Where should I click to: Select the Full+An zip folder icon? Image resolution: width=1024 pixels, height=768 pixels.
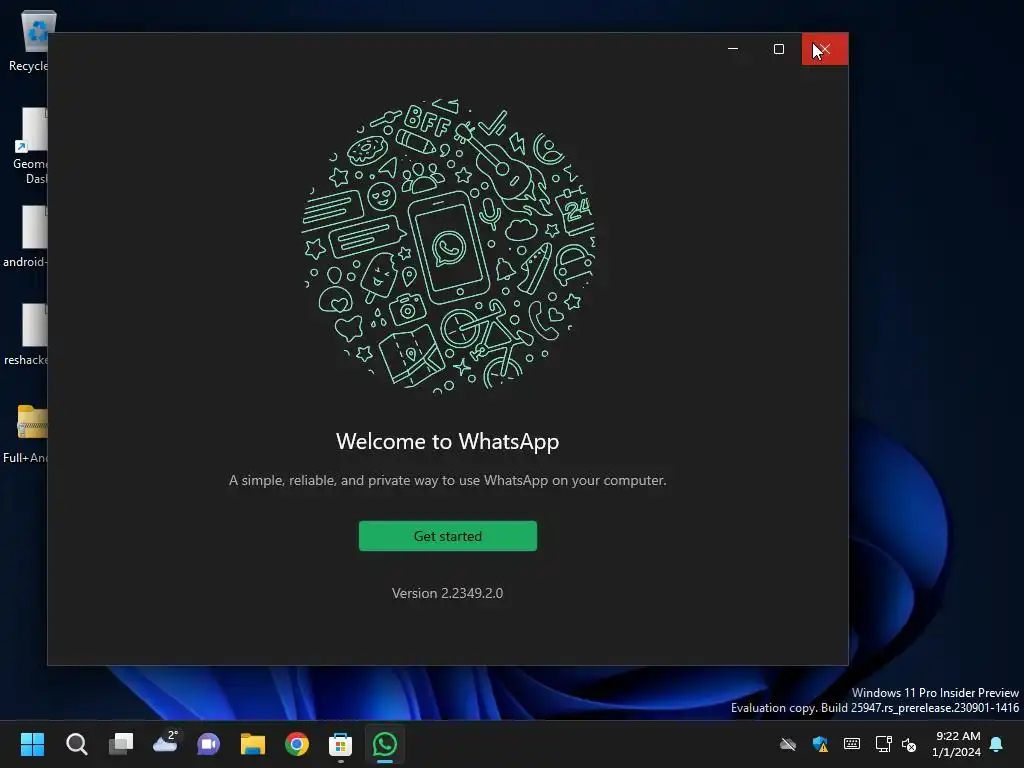(x=26, y=434)
